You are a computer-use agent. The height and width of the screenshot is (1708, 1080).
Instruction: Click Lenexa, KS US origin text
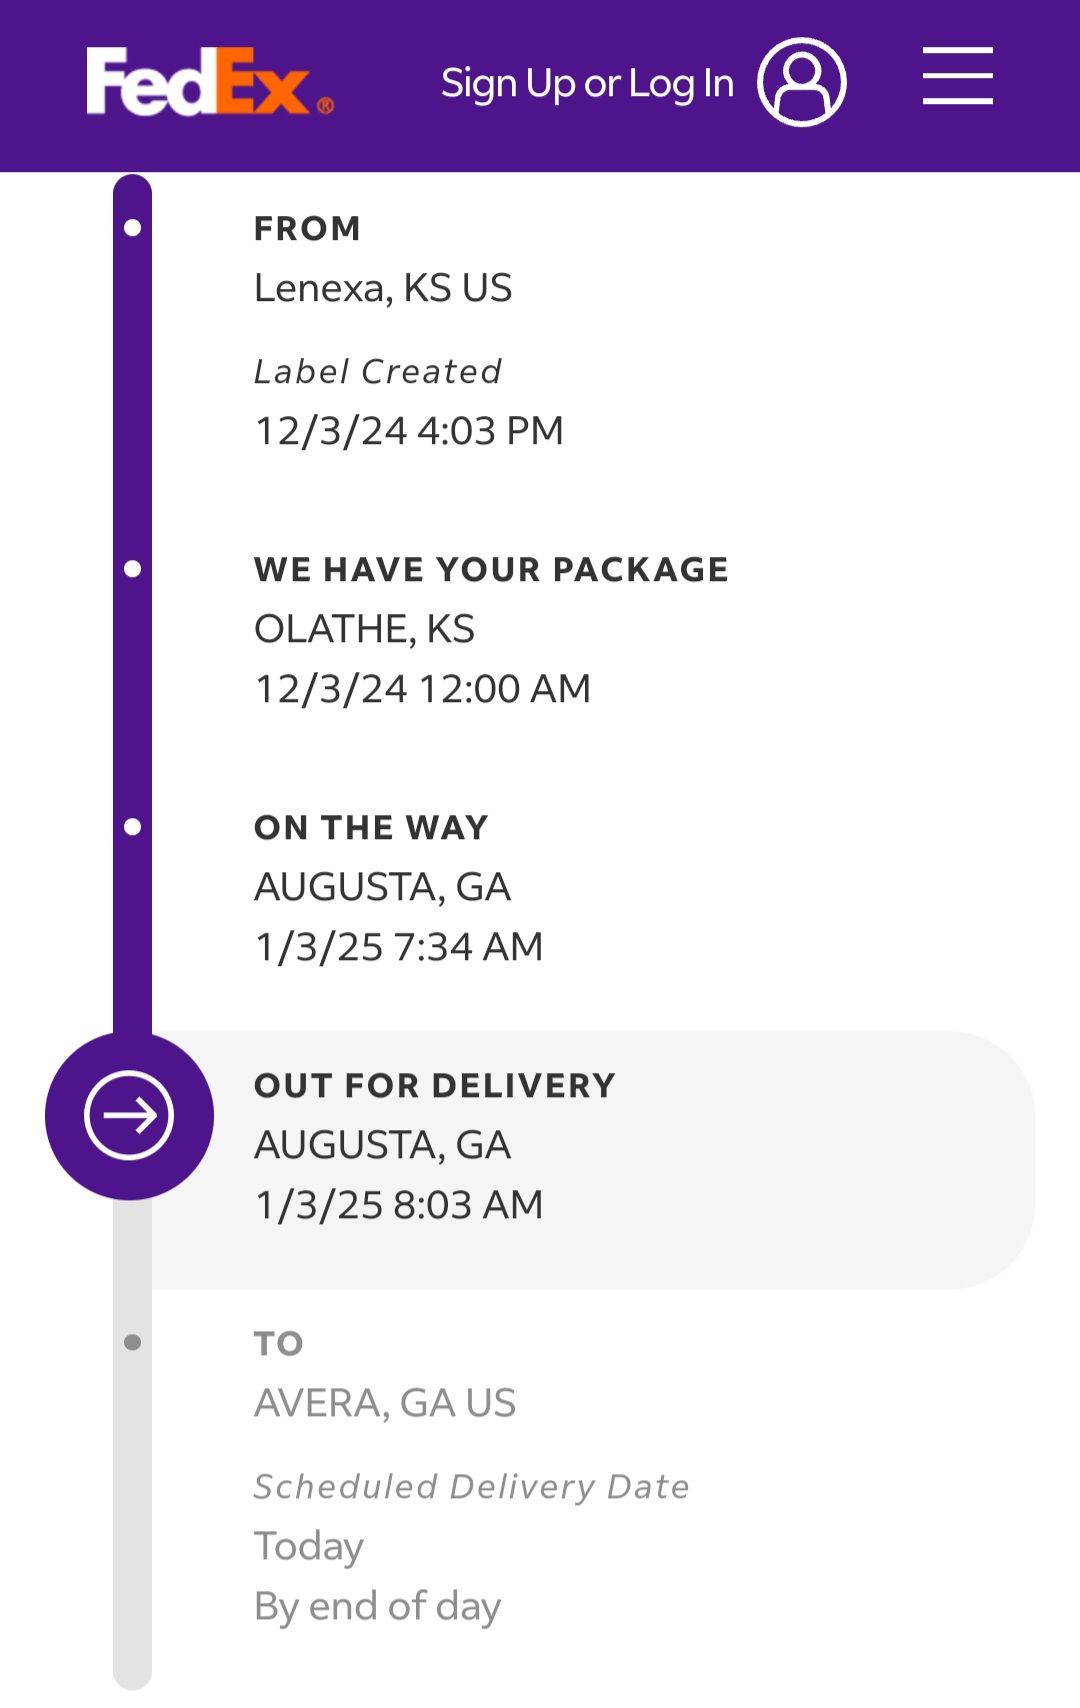[383, 288]
